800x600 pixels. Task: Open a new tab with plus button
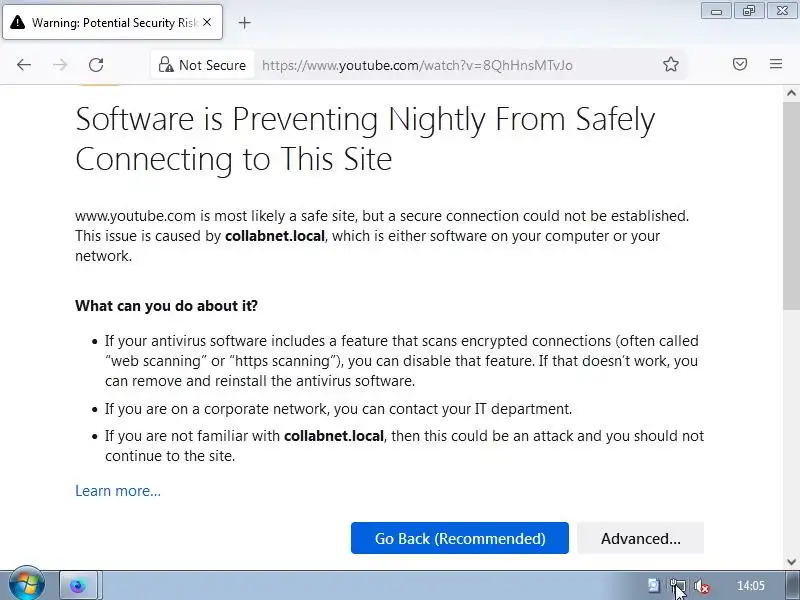(x=245, y=22)
